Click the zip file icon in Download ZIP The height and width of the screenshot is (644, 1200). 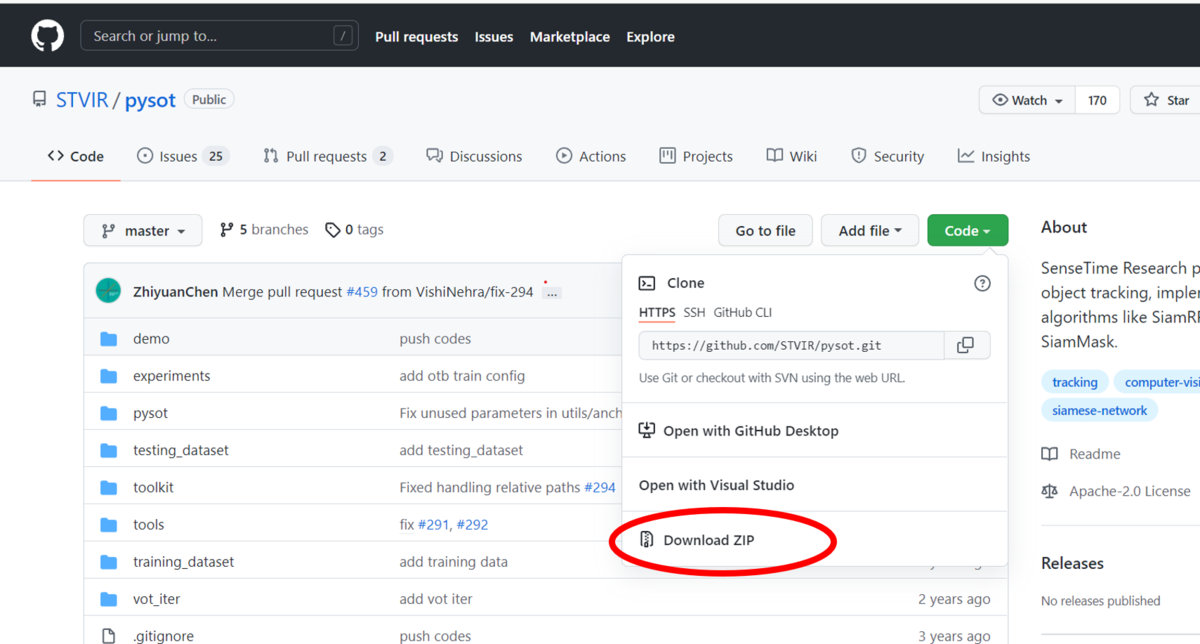click(x=646, y=540)
